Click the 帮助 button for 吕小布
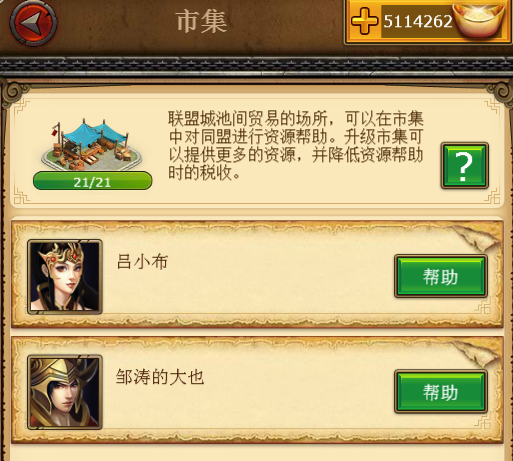Viewport: 513px width, 461px height. [441, 276]
